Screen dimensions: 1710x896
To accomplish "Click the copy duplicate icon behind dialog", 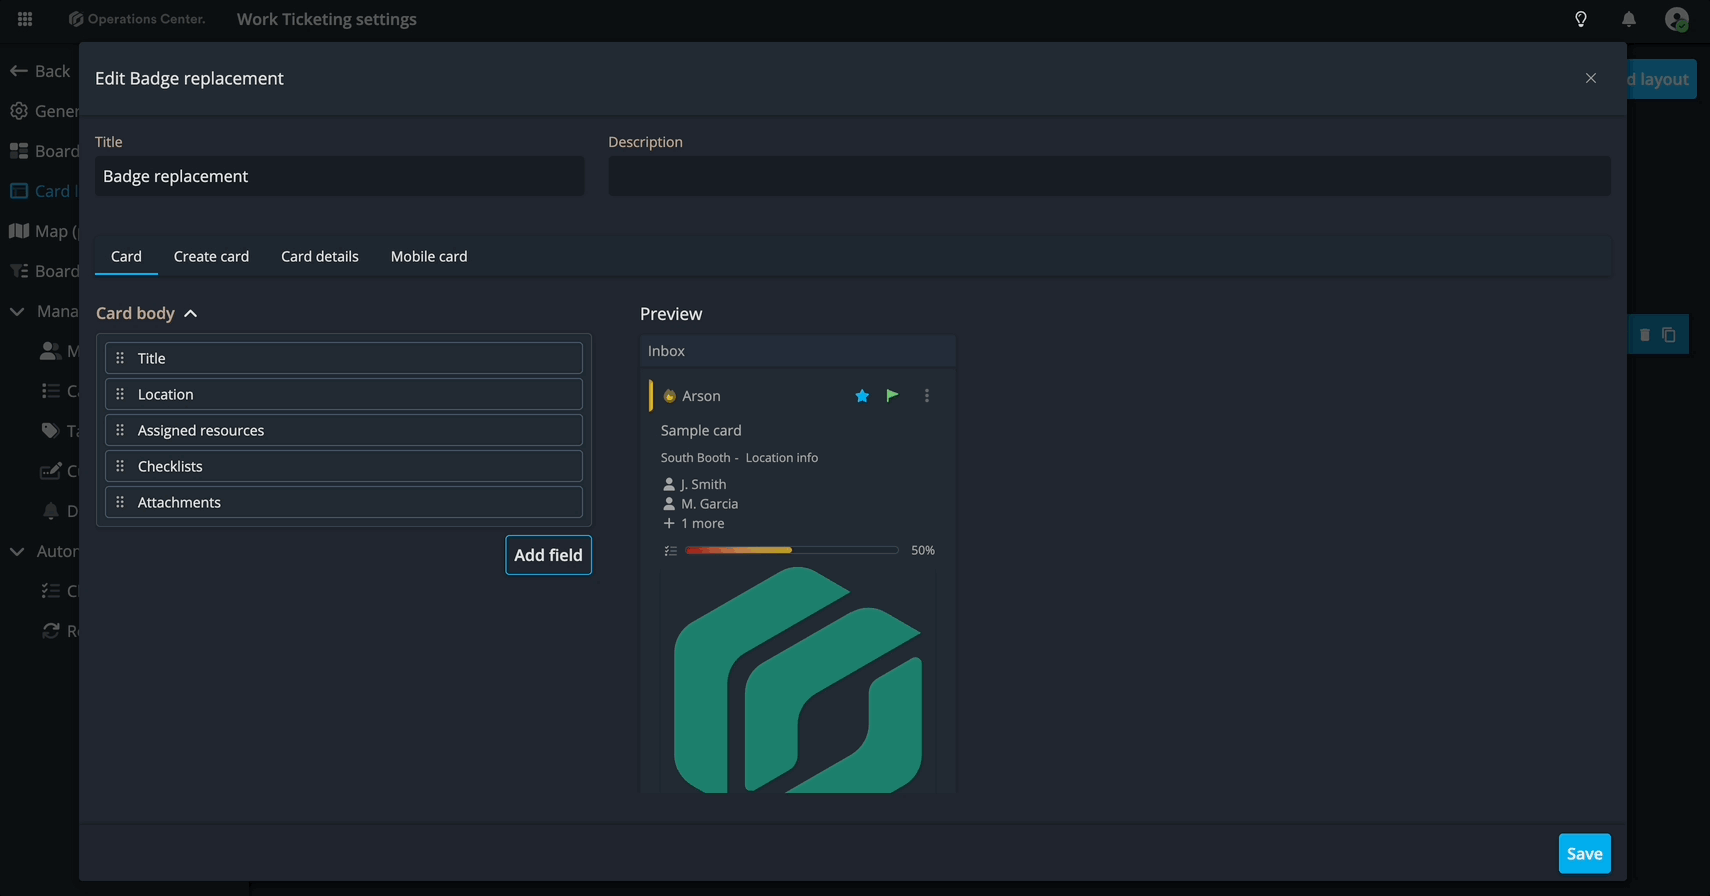I will pos(1669,335).
